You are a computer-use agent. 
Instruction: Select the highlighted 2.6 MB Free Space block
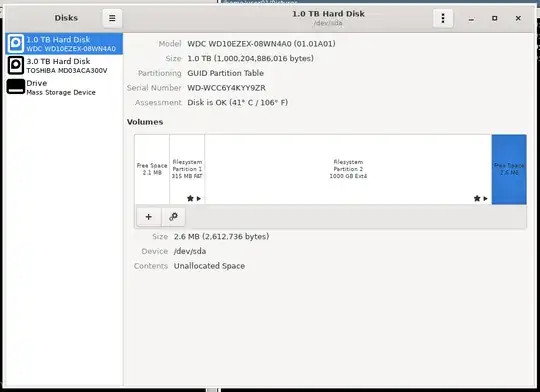point(509,169)
